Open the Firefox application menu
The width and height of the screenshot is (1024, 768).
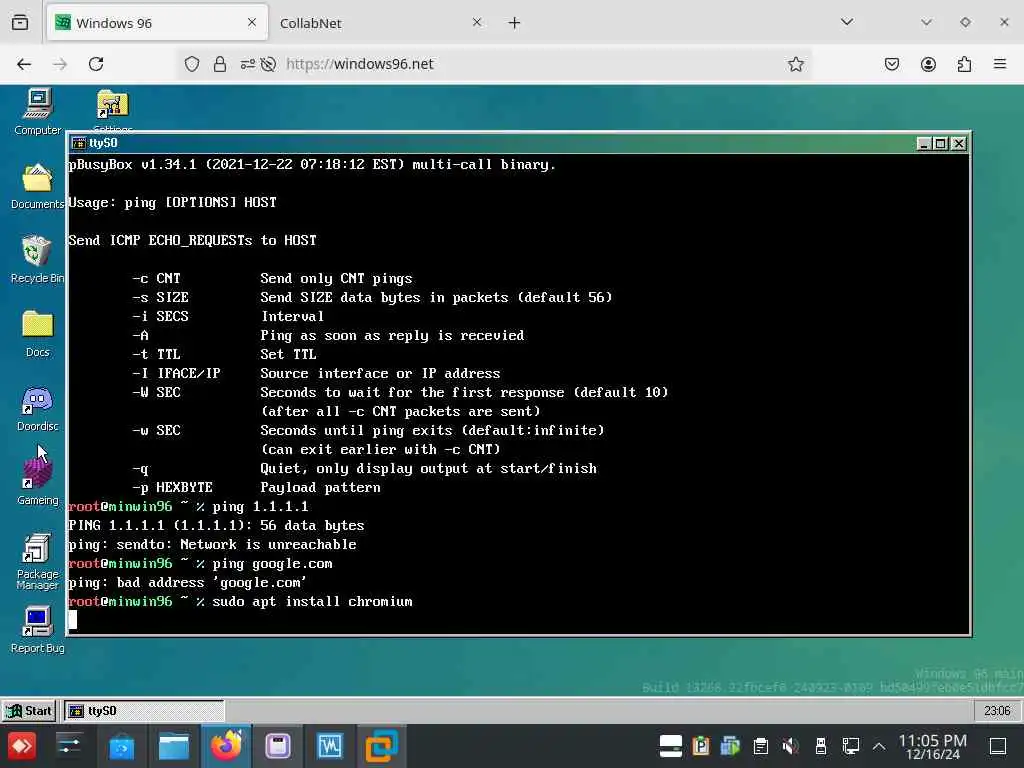click(1000, 64)
